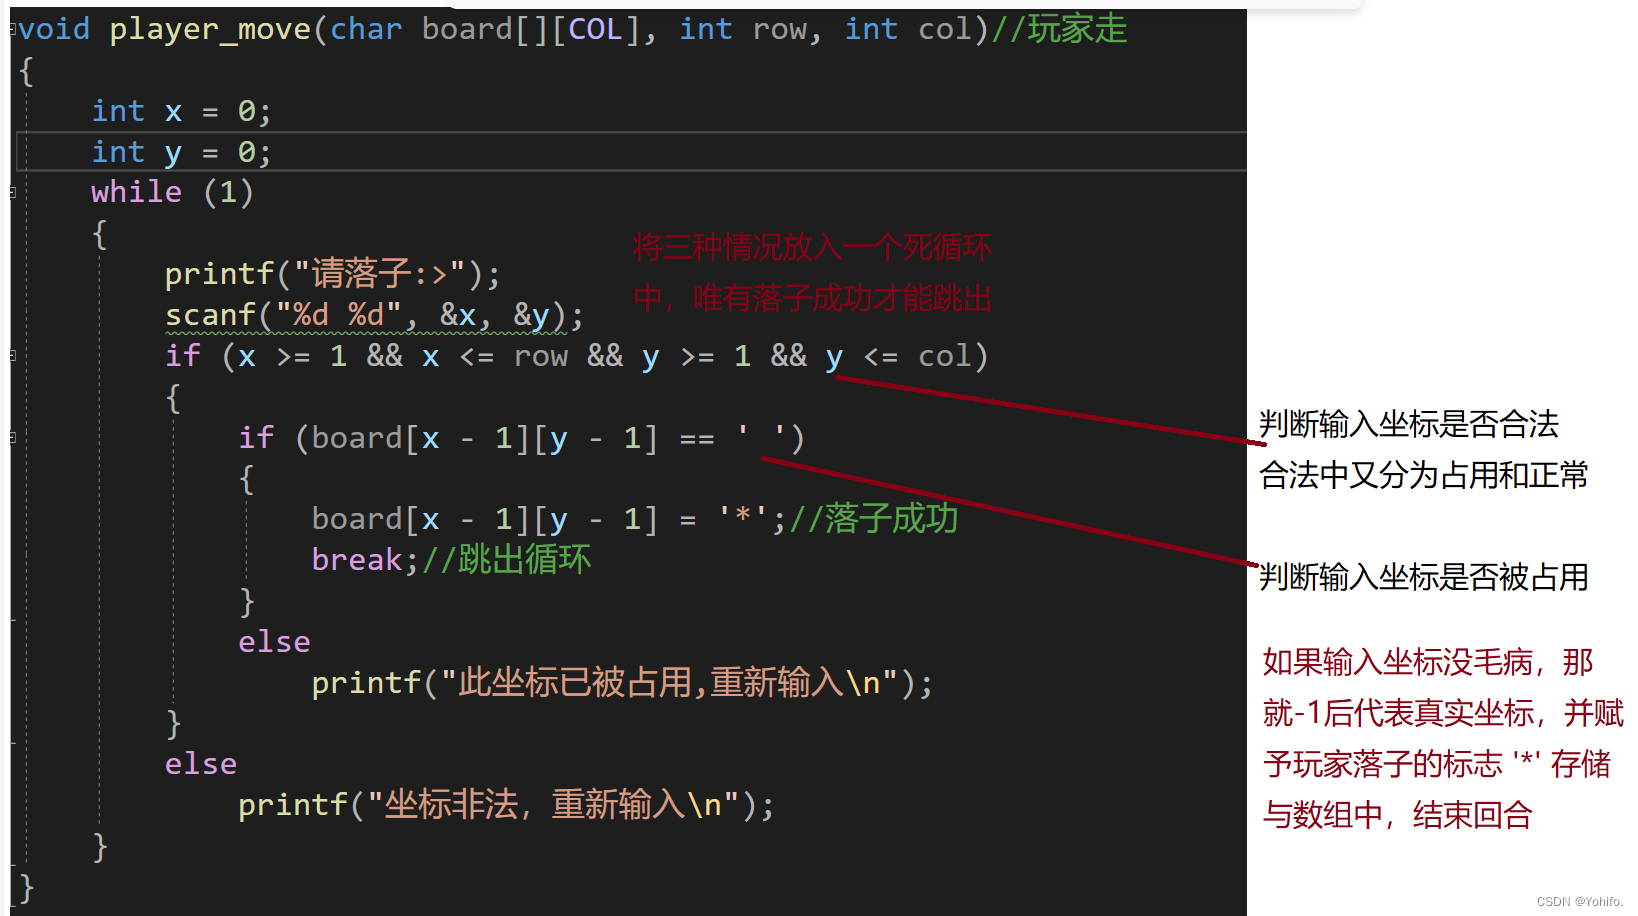This screenshot has width=1638, height=916.
Task: Click the '//落子成功' comment
Action: 873,519
